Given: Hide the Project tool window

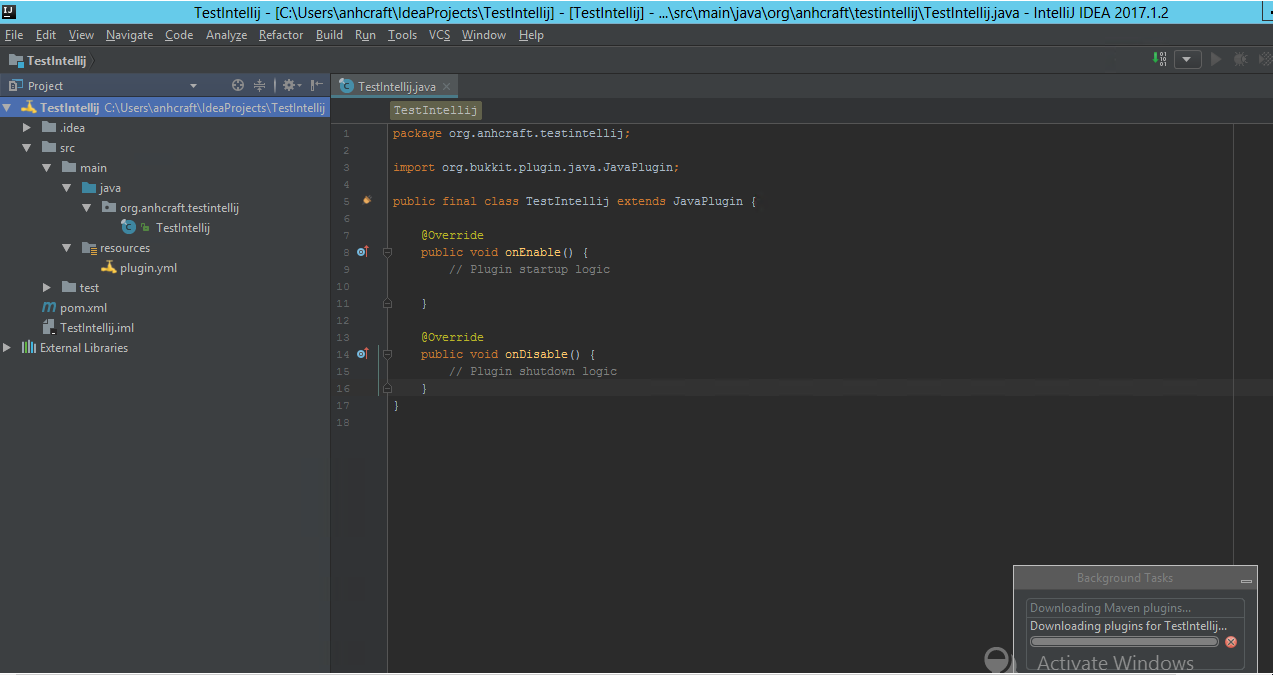Looking at the screenshot, I should (x=317, y=86).
